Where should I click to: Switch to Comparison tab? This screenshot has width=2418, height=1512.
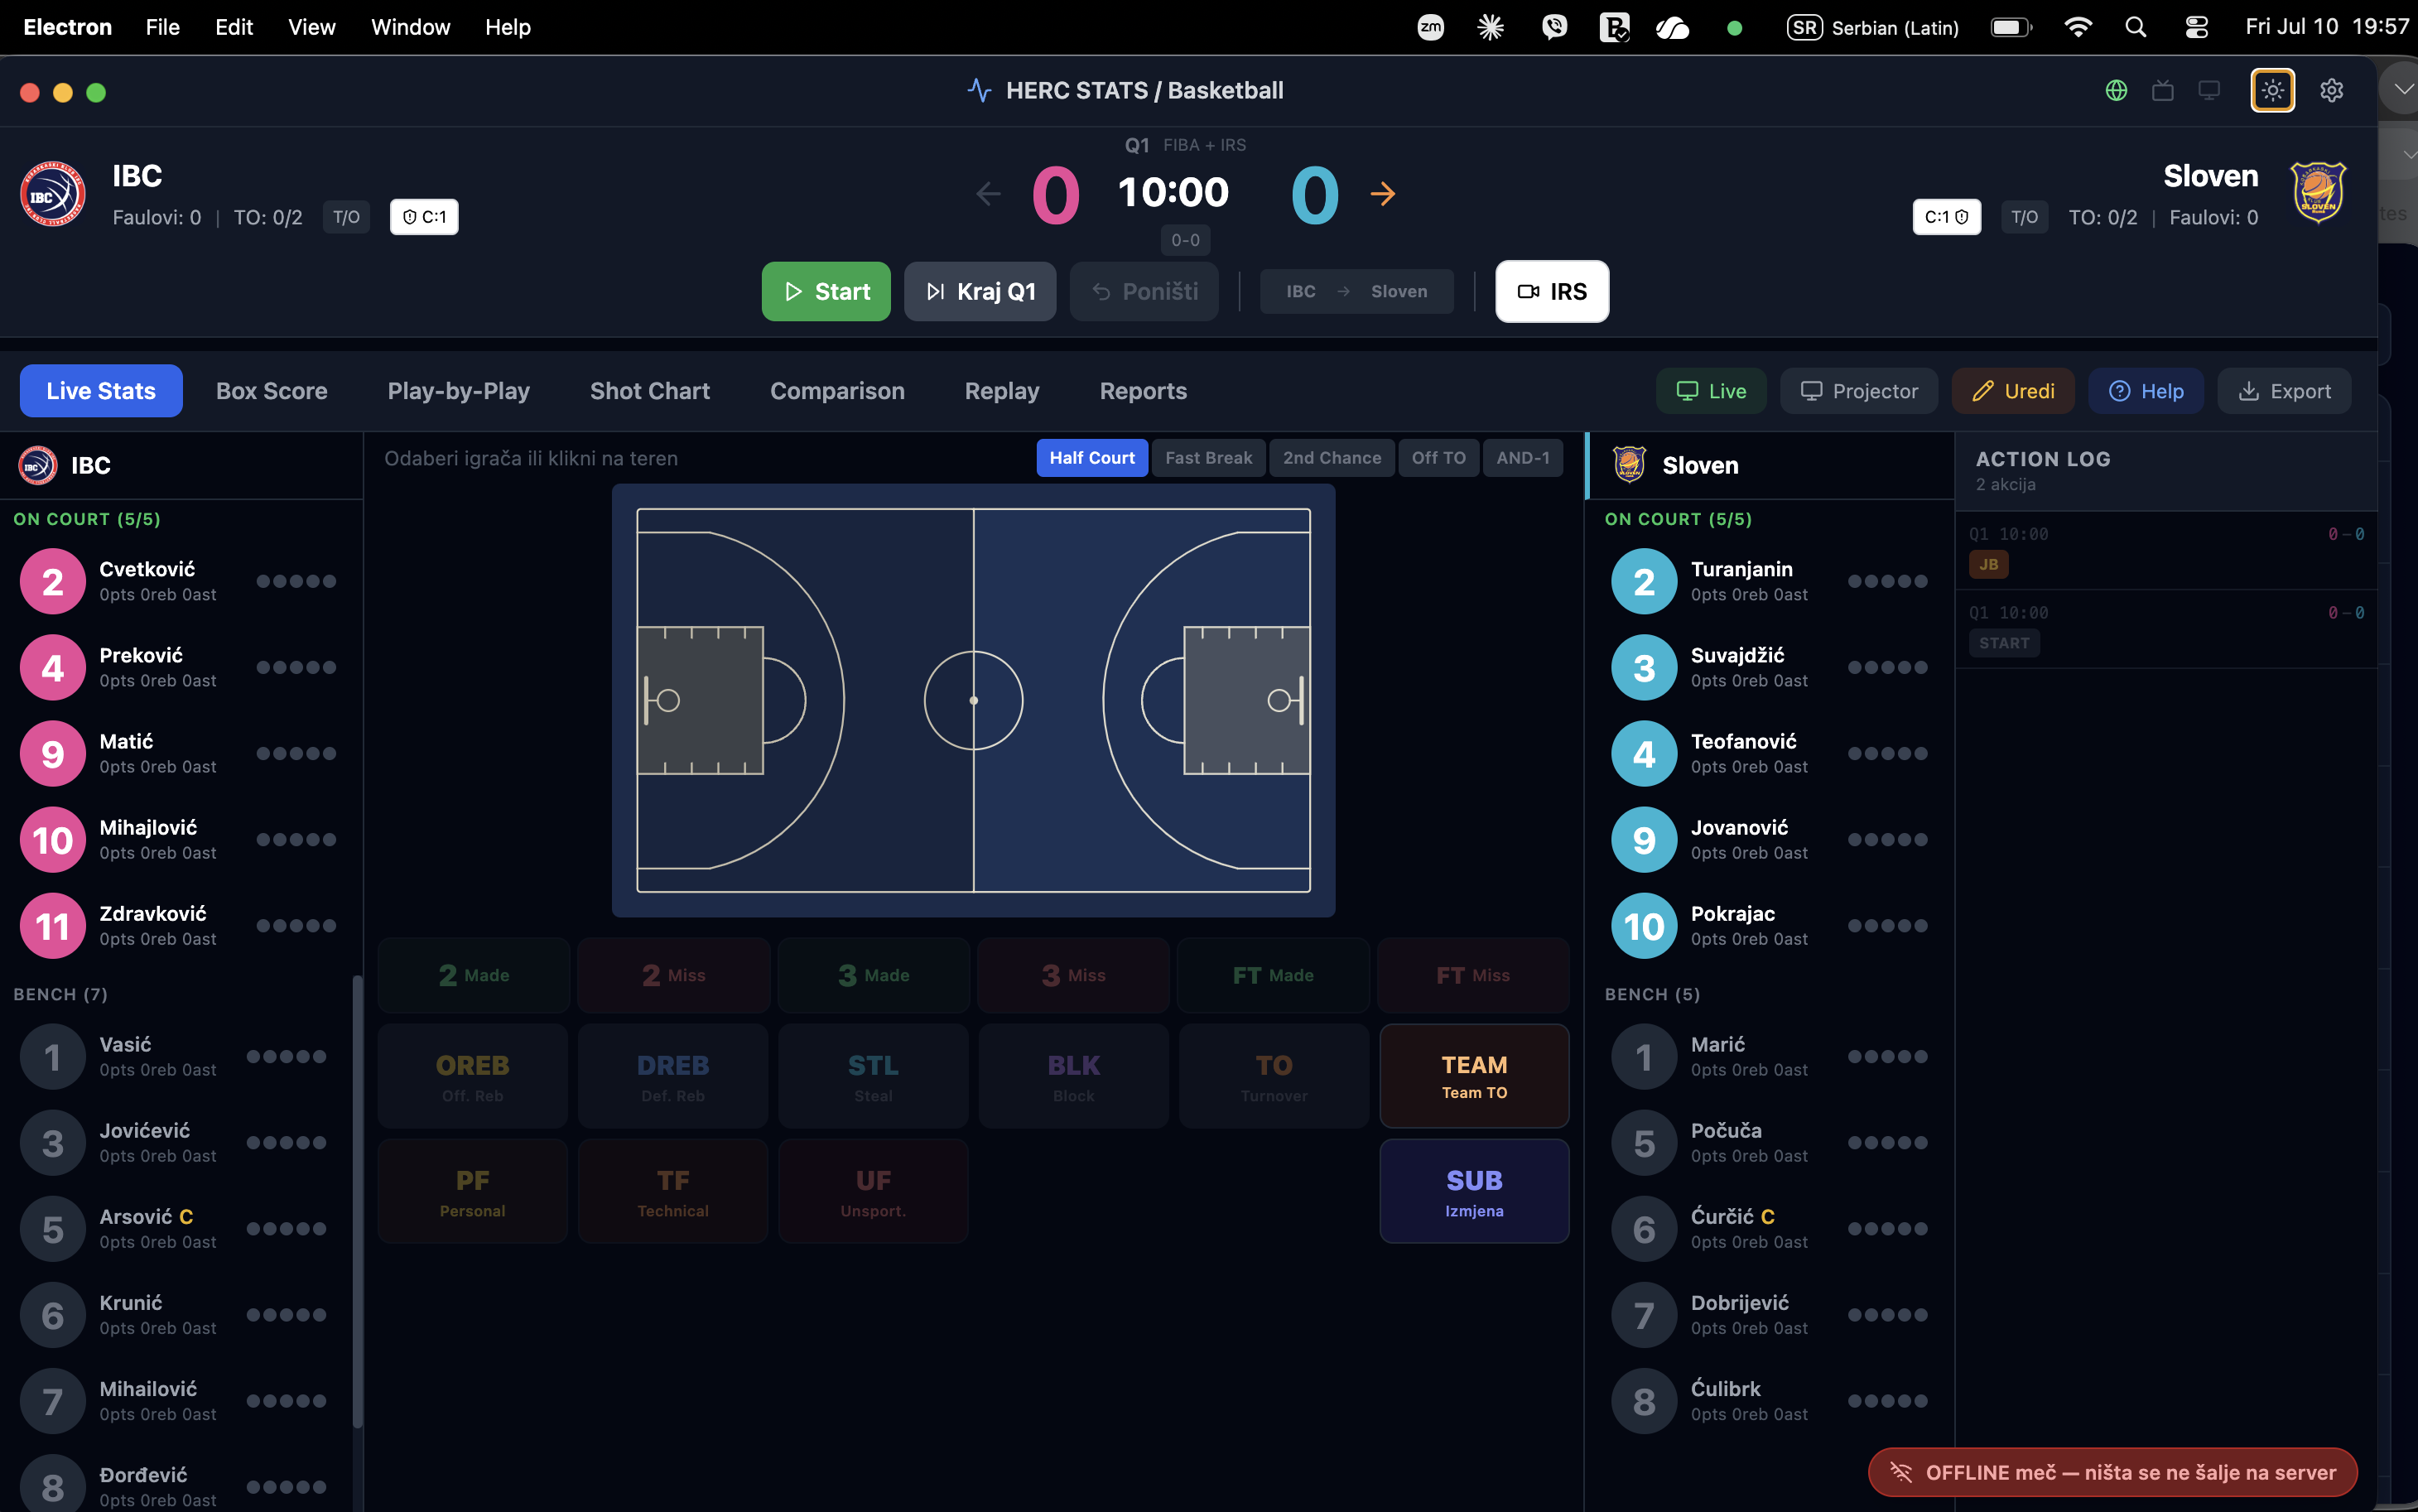pos(837,391)
